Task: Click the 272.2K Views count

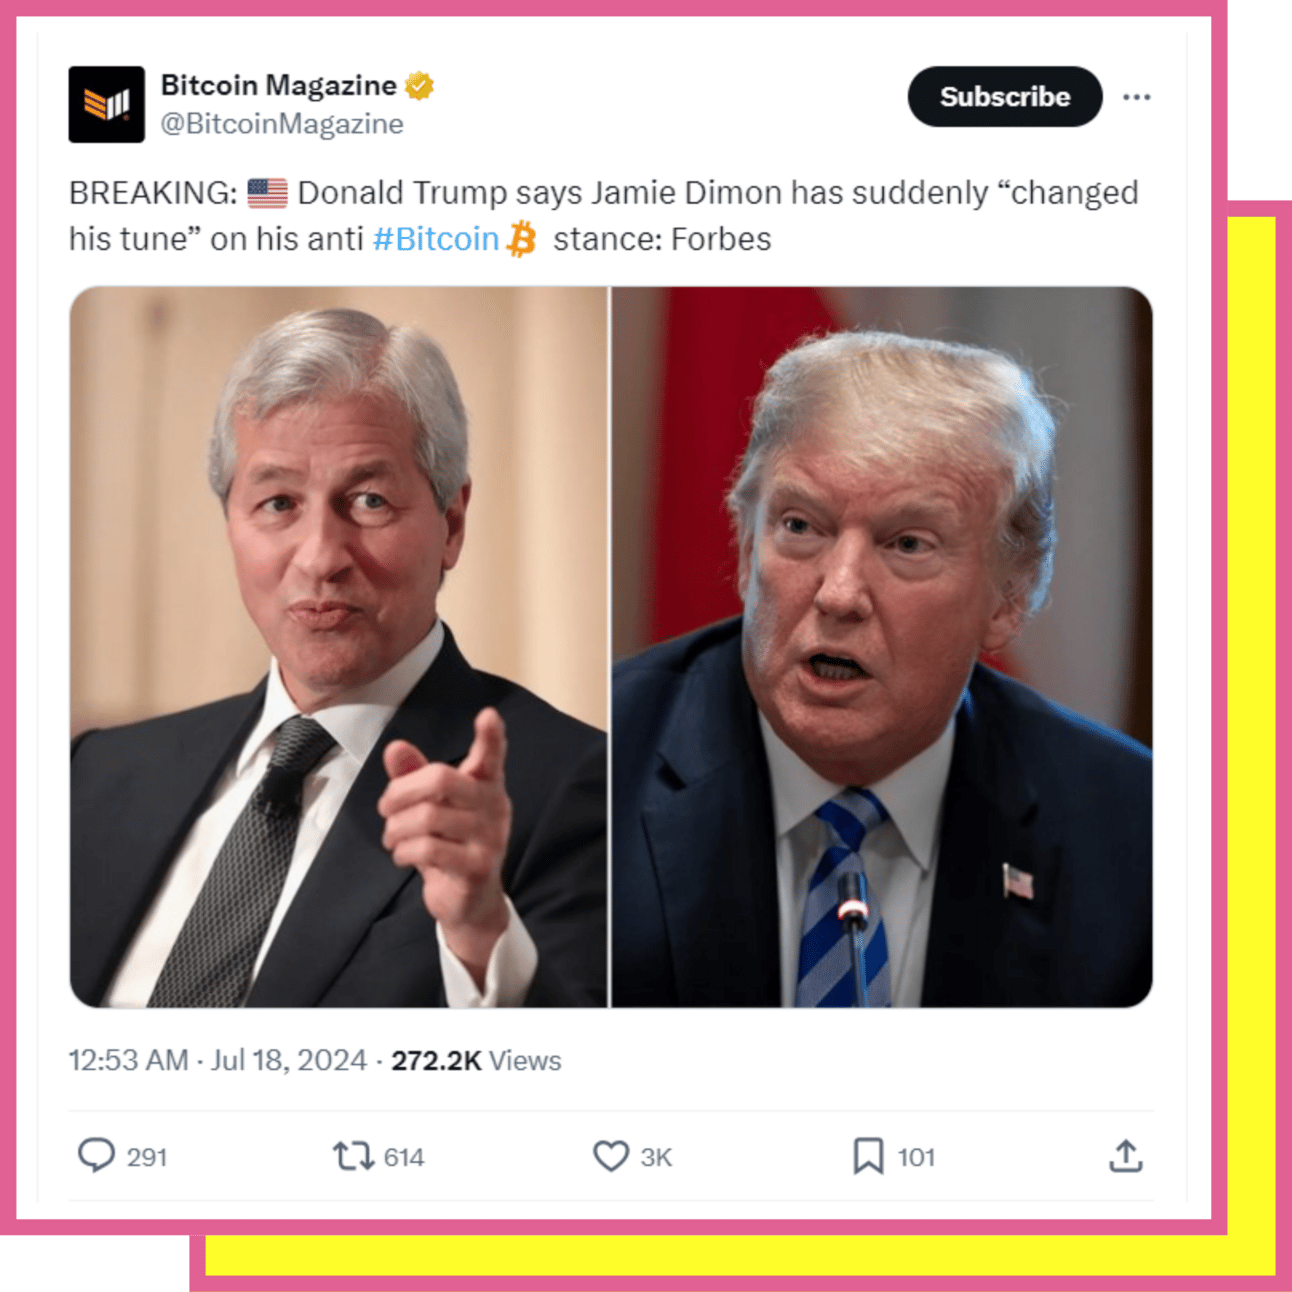Action: pyautogui.click(x=476, y=1060)
